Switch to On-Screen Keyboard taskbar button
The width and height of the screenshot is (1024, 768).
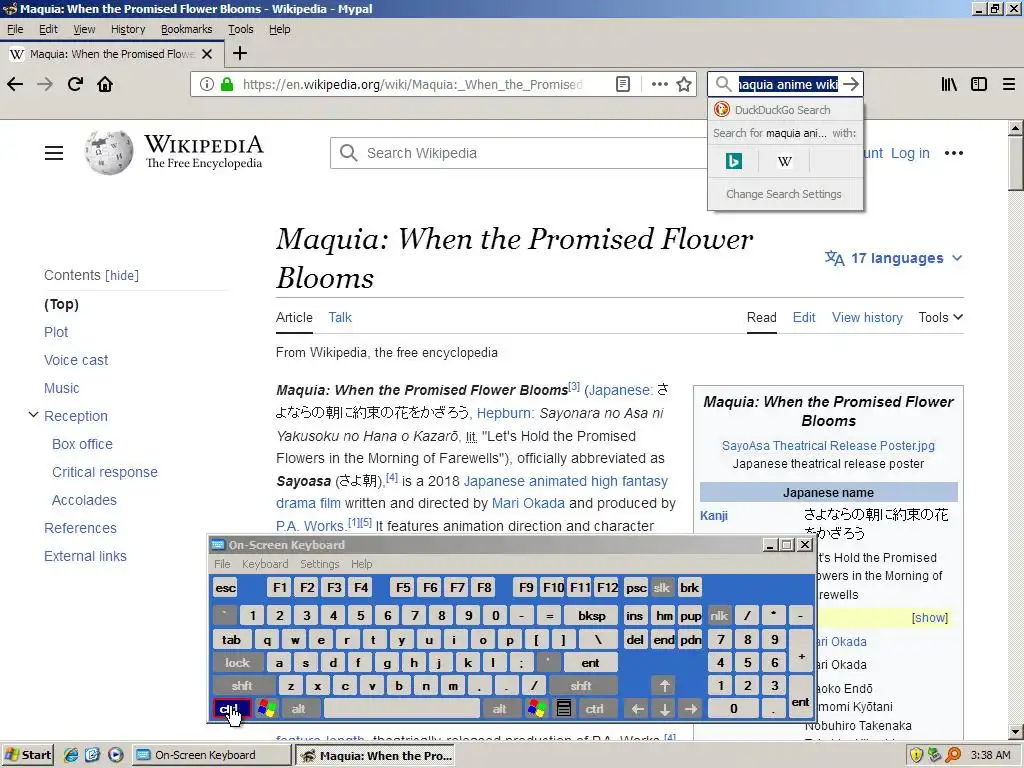211,755
